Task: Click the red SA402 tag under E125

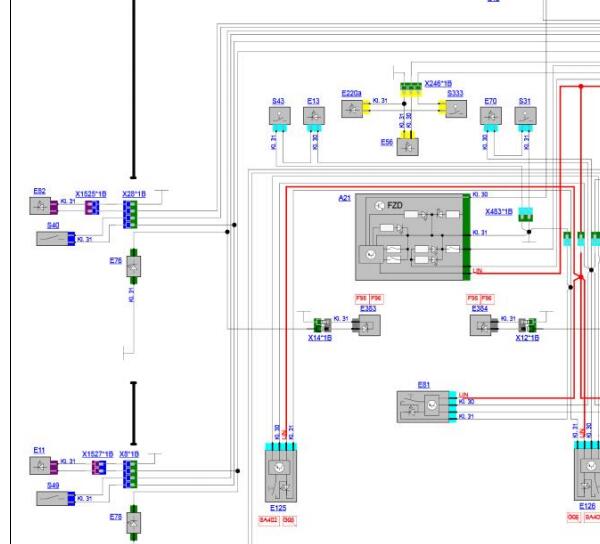Action: [269, 520]
